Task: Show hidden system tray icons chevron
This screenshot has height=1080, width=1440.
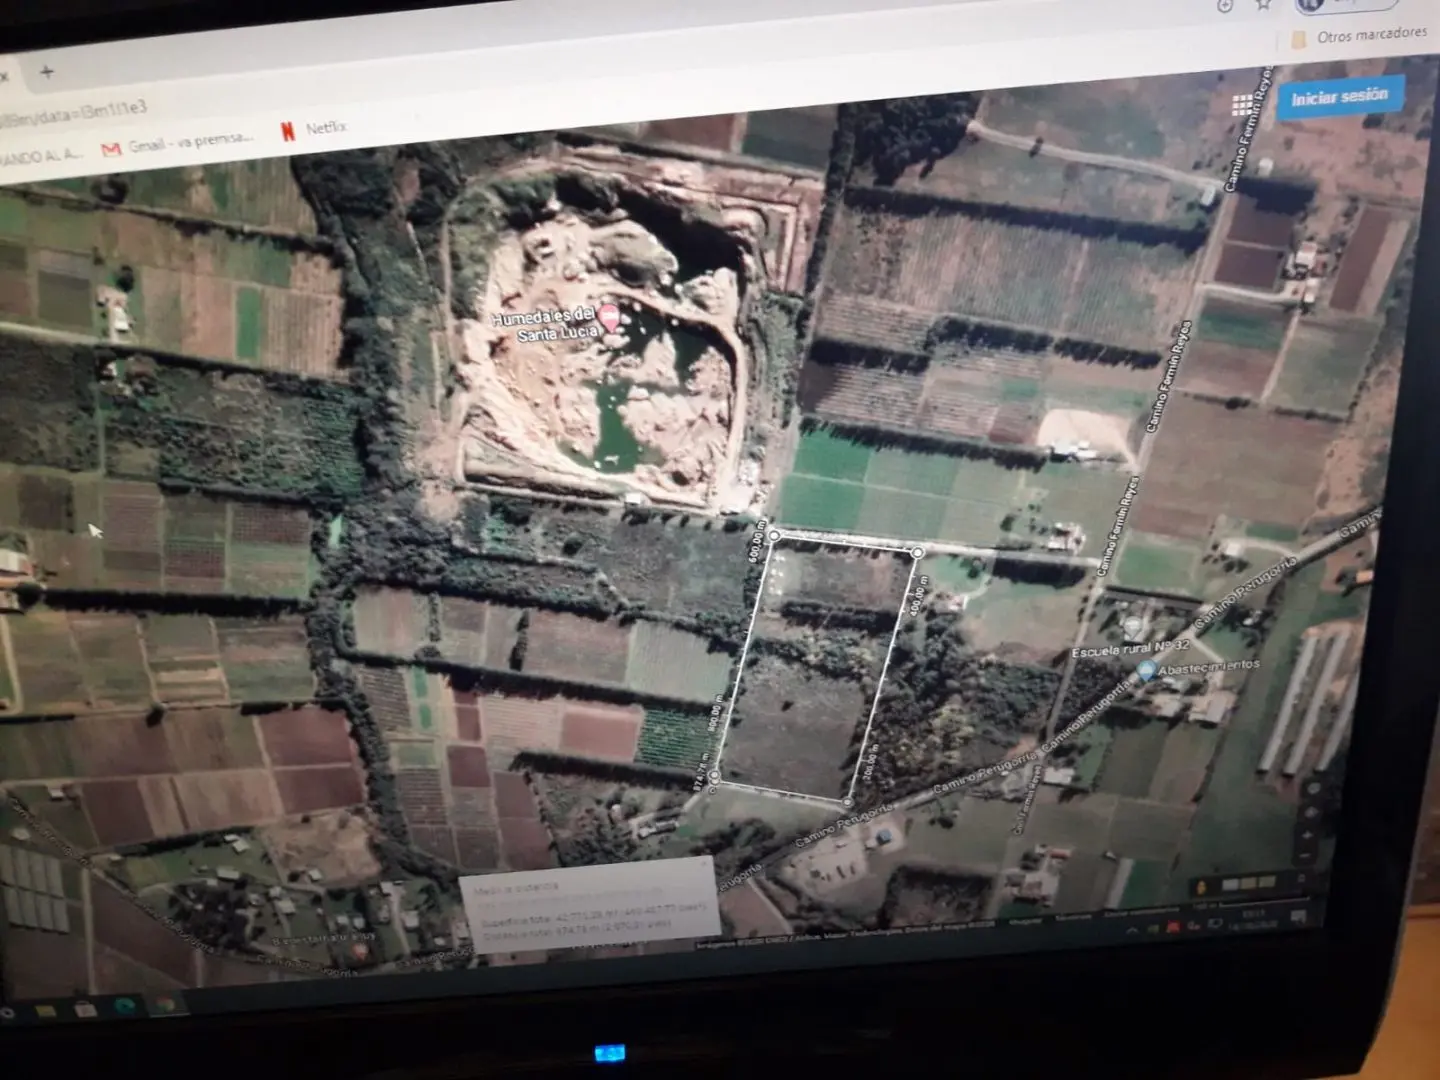Action: pyautogui.click(x=1131, y=930)
